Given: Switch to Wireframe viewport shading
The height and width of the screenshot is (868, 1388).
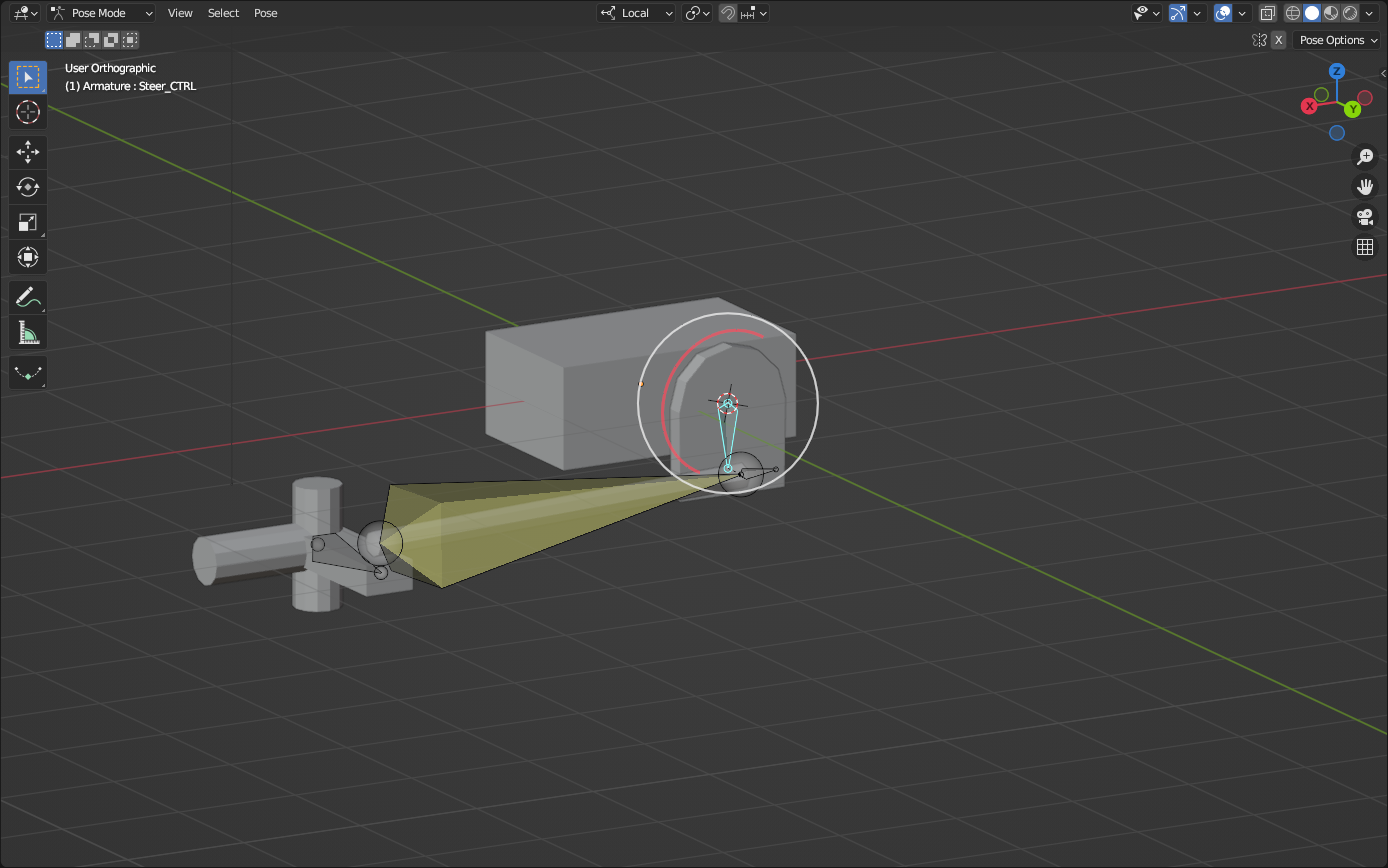Looking at the screenshot, I should point(1293,13).
